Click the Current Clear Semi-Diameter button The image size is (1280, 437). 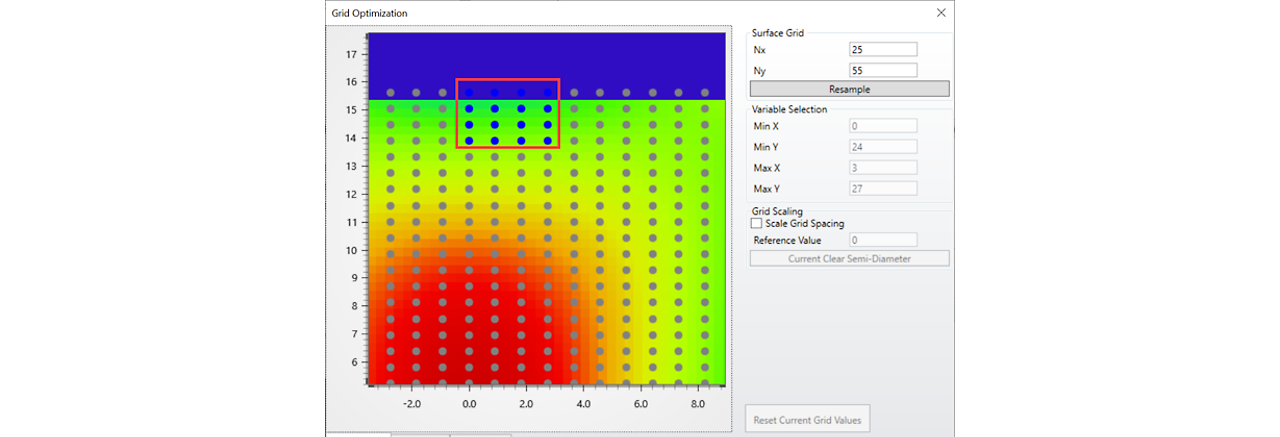click(849, 259)
